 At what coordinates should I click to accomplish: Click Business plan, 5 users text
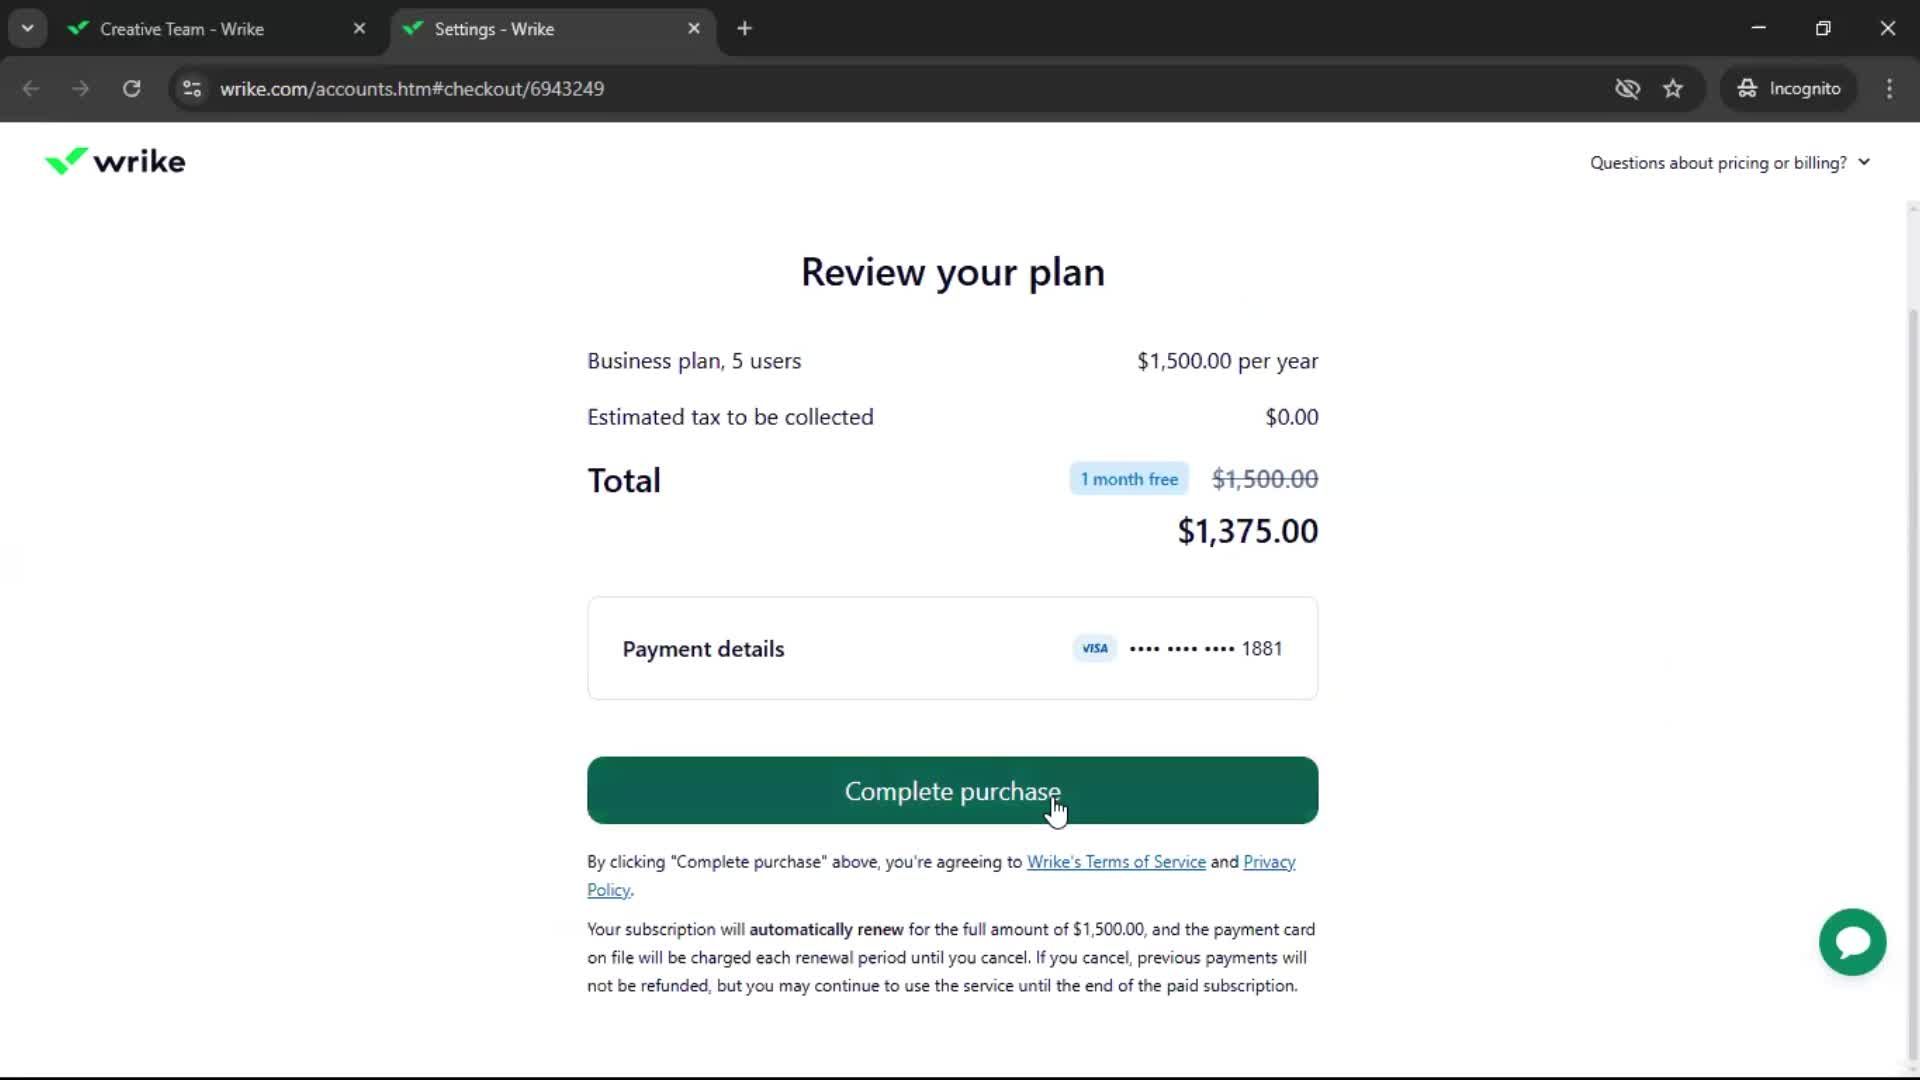pos(694,361)
